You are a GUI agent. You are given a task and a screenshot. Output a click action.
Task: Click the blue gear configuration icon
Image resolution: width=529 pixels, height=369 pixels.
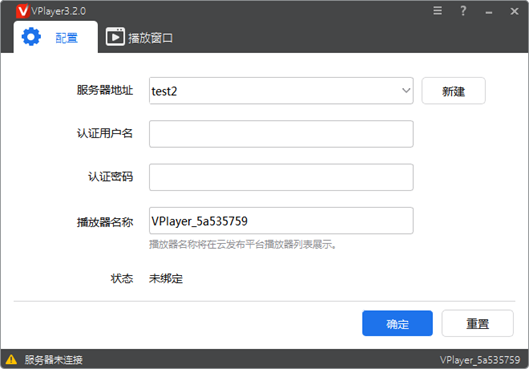pyautogui.click(x=31, y=37)
